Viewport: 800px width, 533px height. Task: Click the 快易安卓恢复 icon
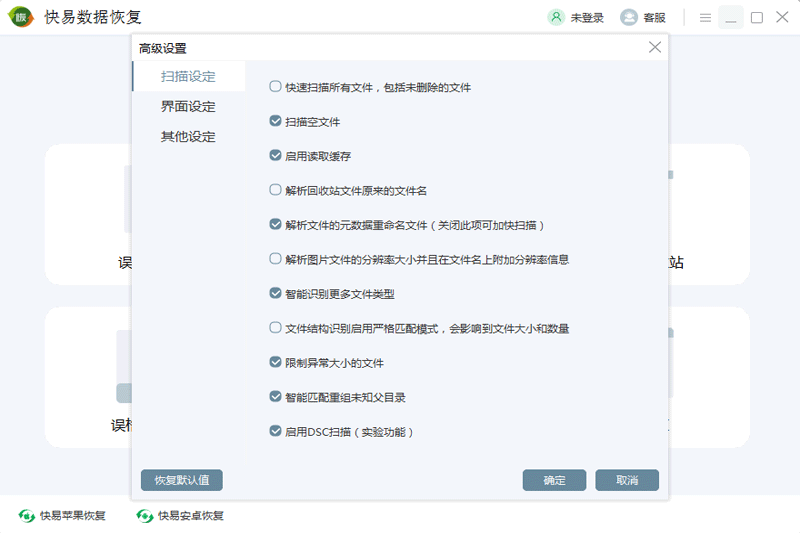coord(145,516)
